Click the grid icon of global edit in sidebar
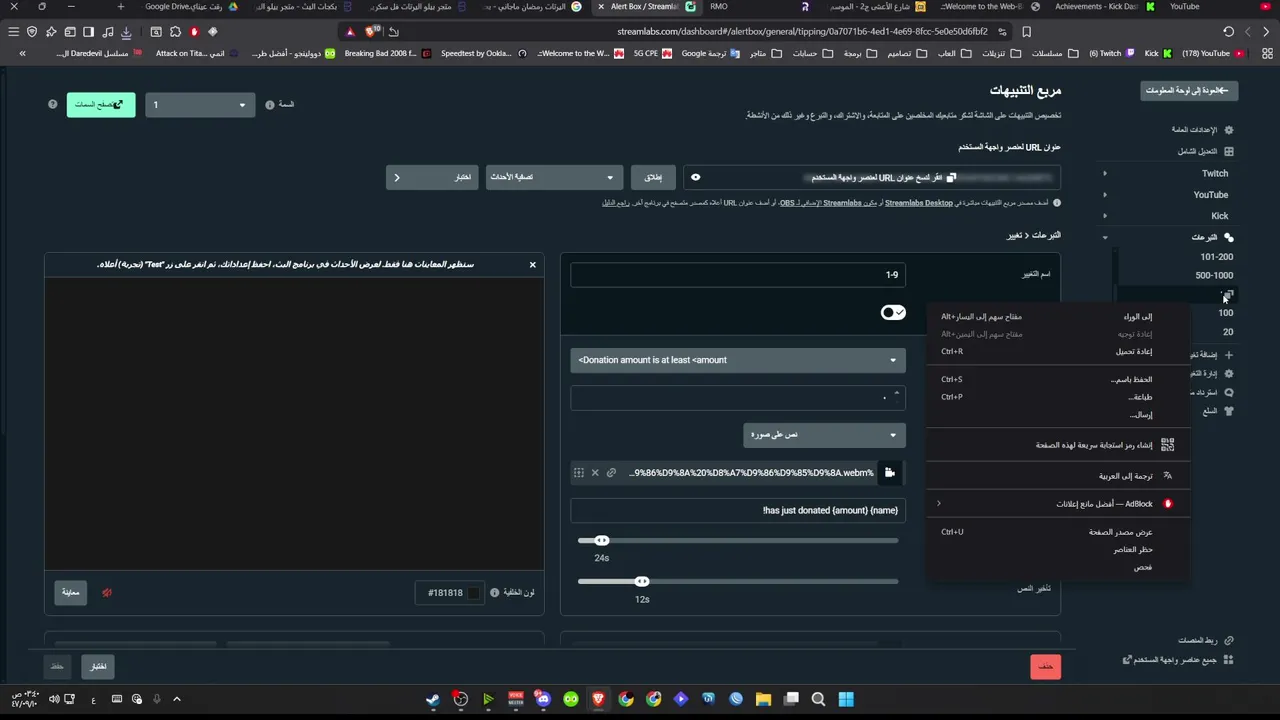This screenshot has height=720, width=1280. coord(1229,152)
